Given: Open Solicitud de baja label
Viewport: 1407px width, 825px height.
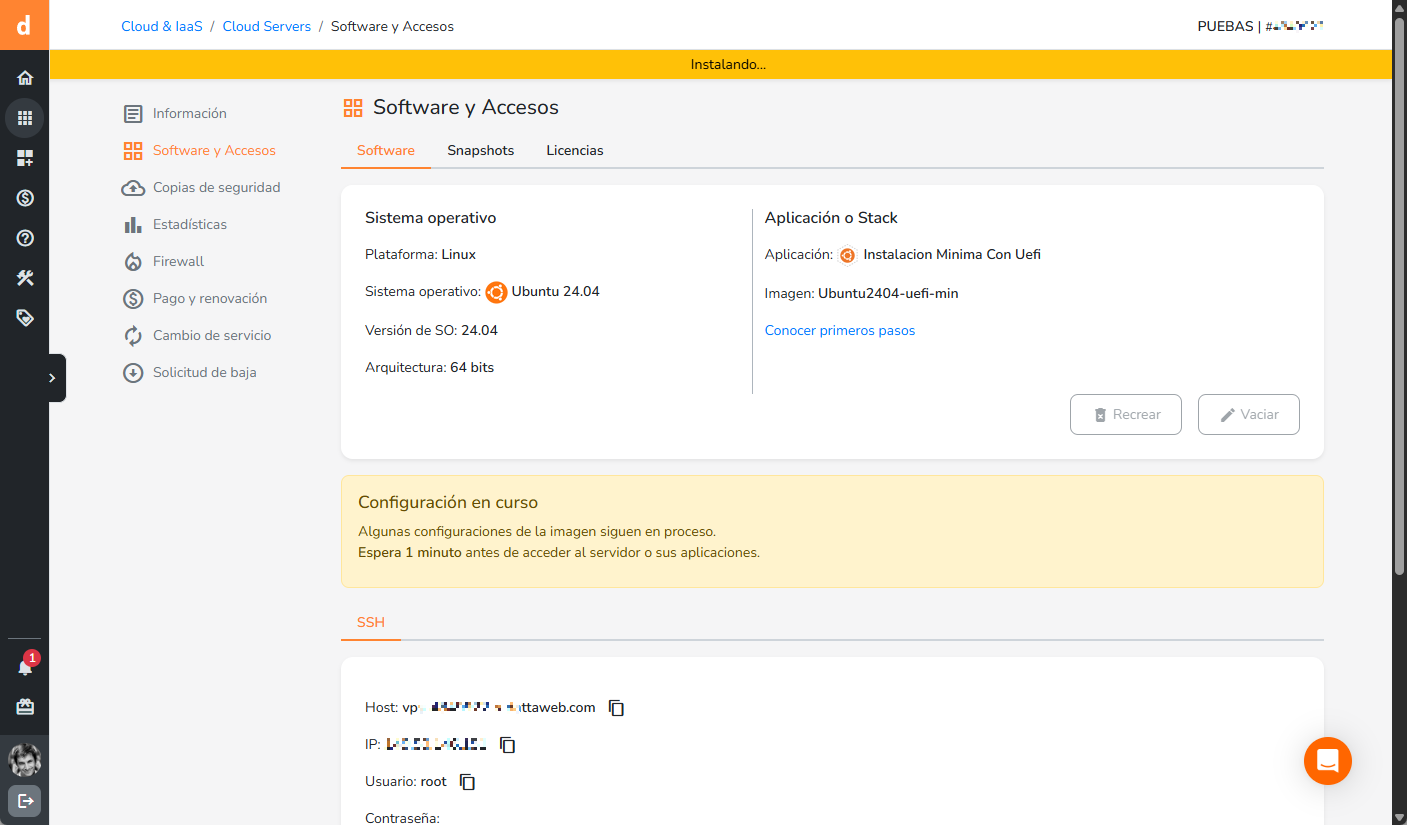Looking at the screenshot, I should click(205, 373).
